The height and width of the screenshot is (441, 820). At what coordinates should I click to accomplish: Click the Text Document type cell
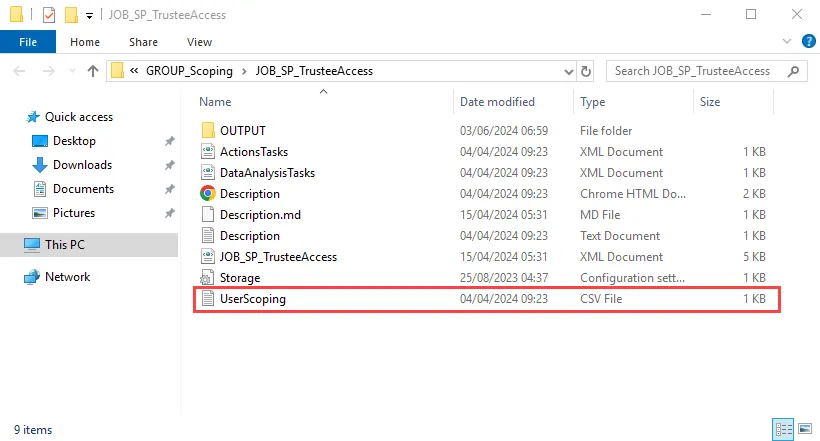620,235
